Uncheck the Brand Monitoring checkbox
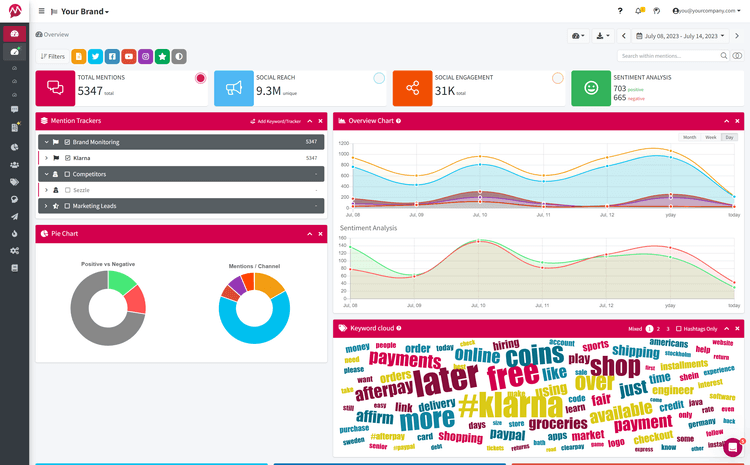 (67, 142)
